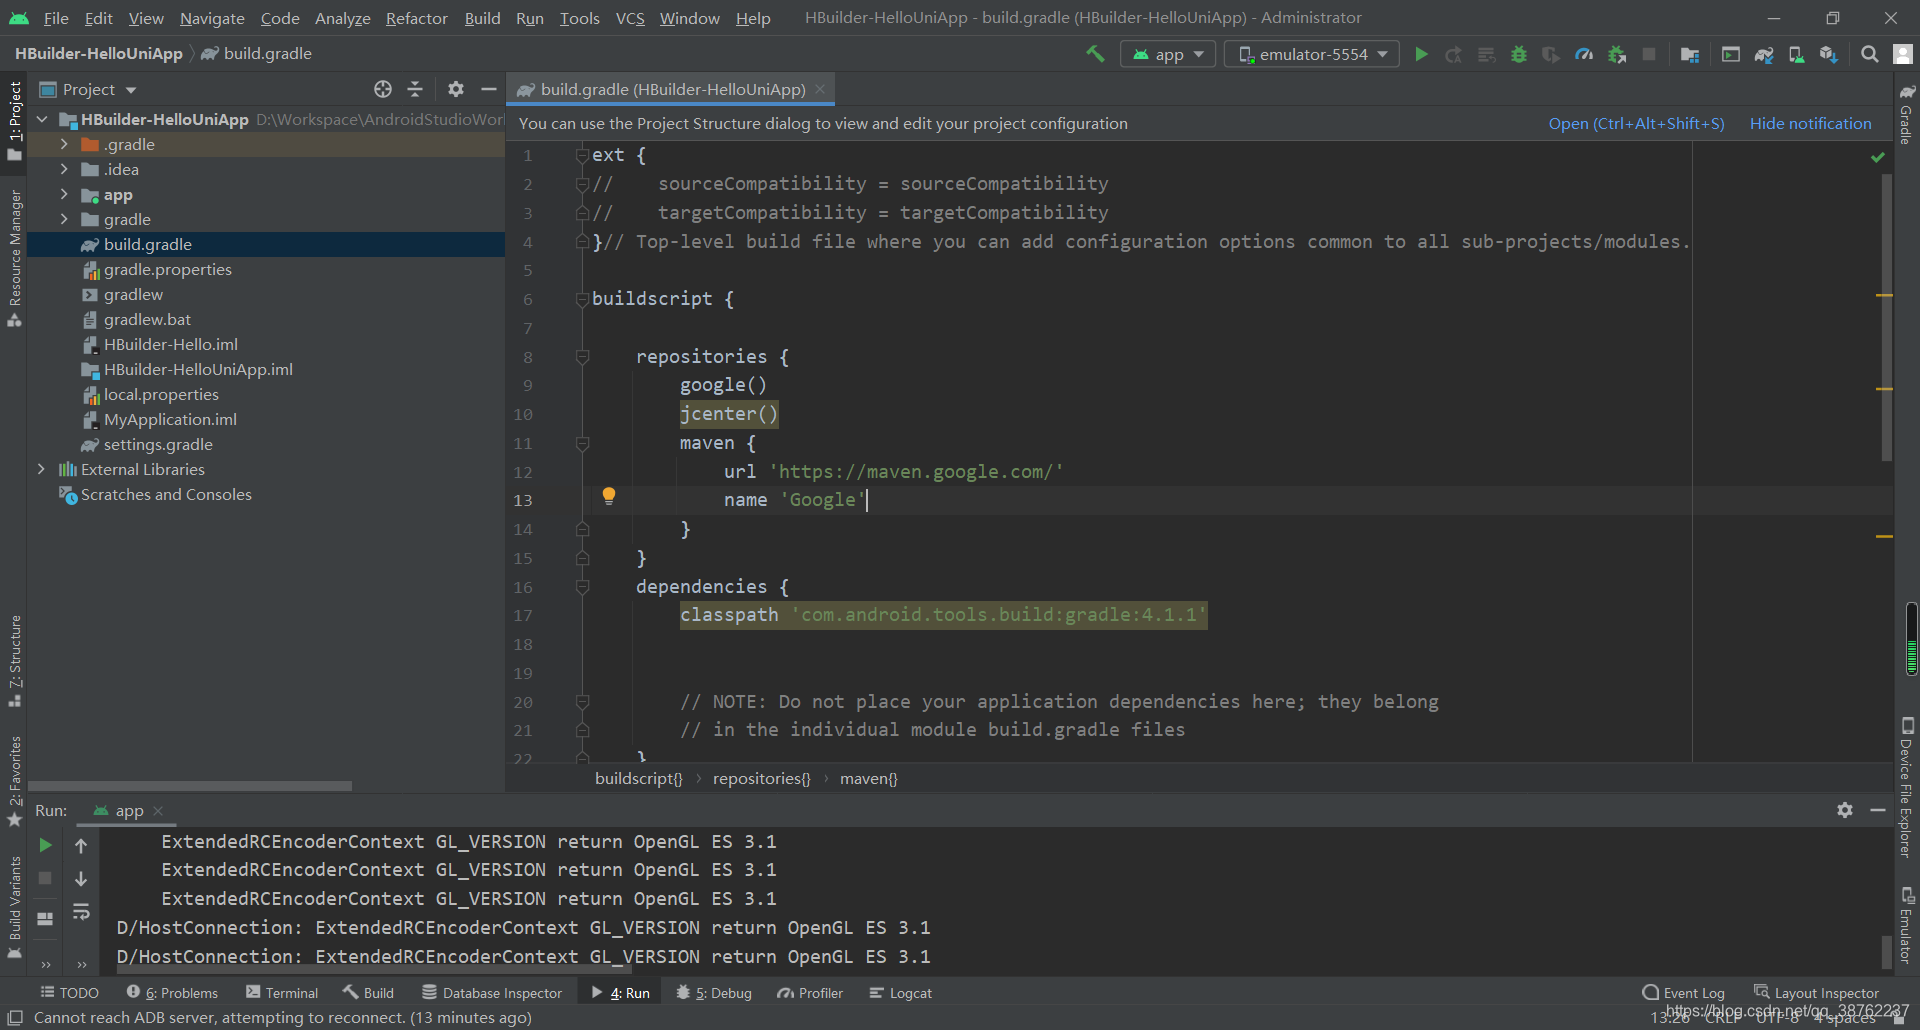This screenshot has height=1030, width=1920.
Task: Open Project Structure from the toolbar icon
Action: point(1690,54)
